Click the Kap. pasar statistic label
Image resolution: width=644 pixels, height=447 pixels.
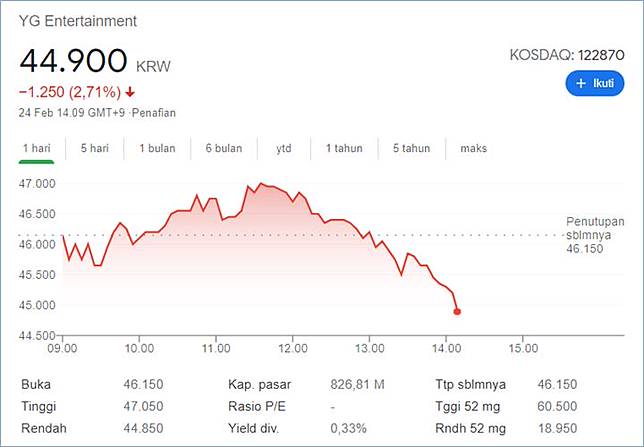point(255,383)
